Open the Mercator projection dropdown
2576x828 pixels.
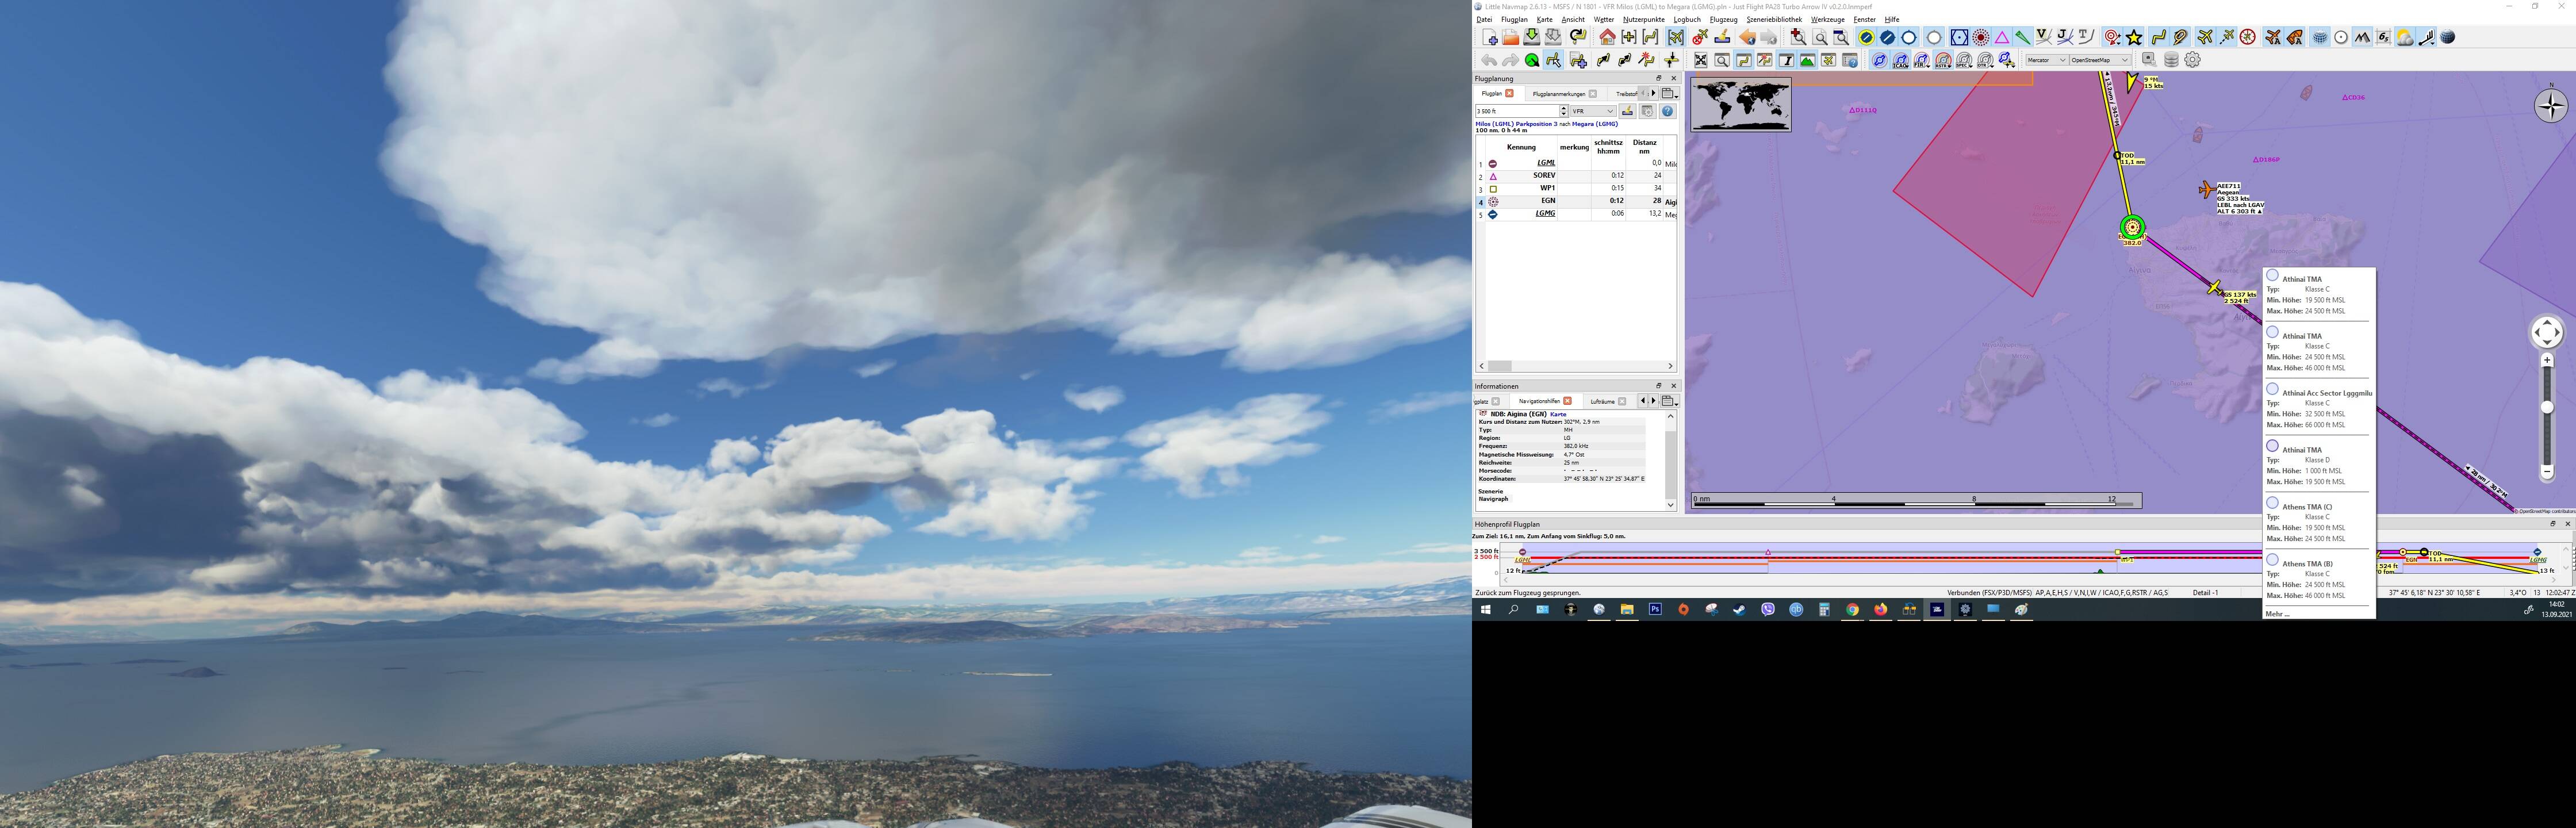point(2046,60)
